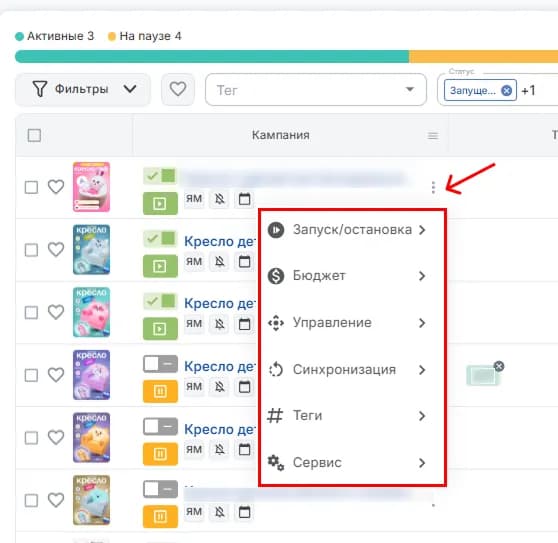This screenshot has width=558, height=543.
Task: Open column settings icon next to Кампания
Action: coord(432,136)
